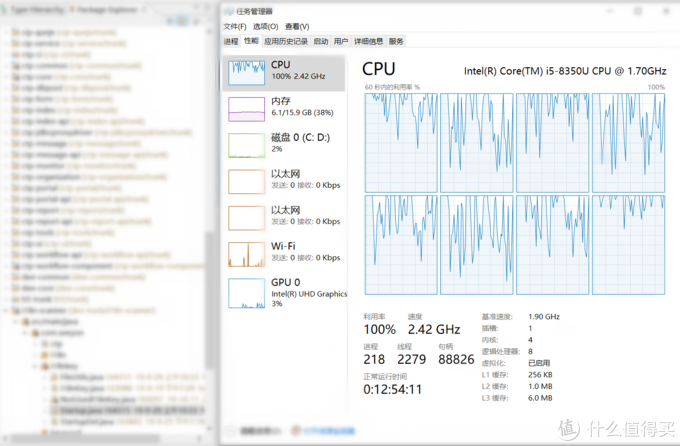Select the CPU usage thumbnail graph
Image resolution: width=680 pixels, height=446 pixels.
point(246,72)
